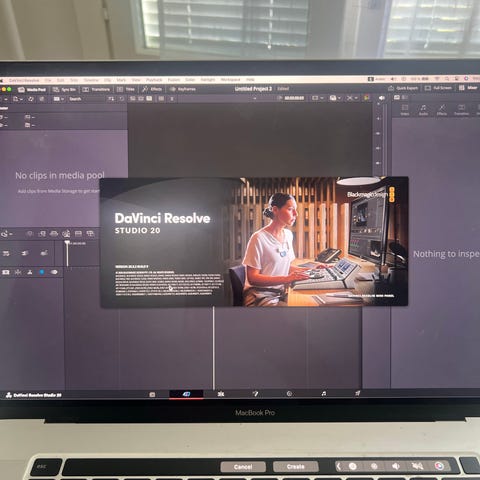The height and width of the screenshot is (480, 480).
Task: Switch to the Fairlight page icon
Action: pyautogui.click(x=324, y=394)
